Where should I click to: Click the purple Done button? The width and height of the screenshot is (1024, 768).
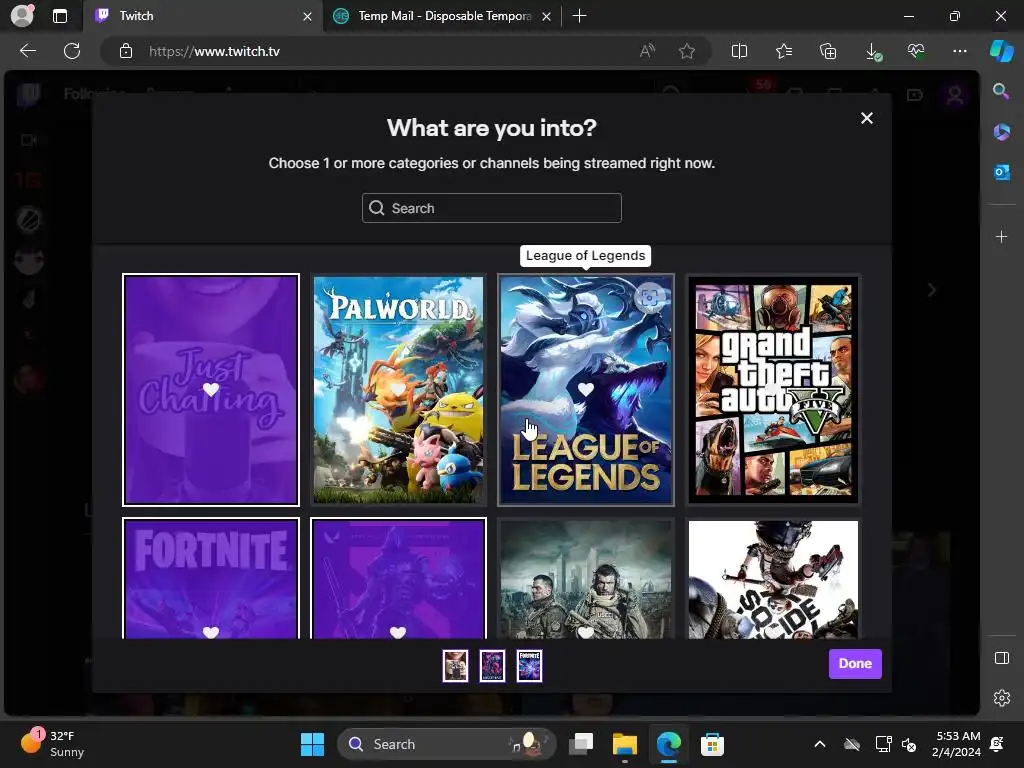(x=855, y=664)
